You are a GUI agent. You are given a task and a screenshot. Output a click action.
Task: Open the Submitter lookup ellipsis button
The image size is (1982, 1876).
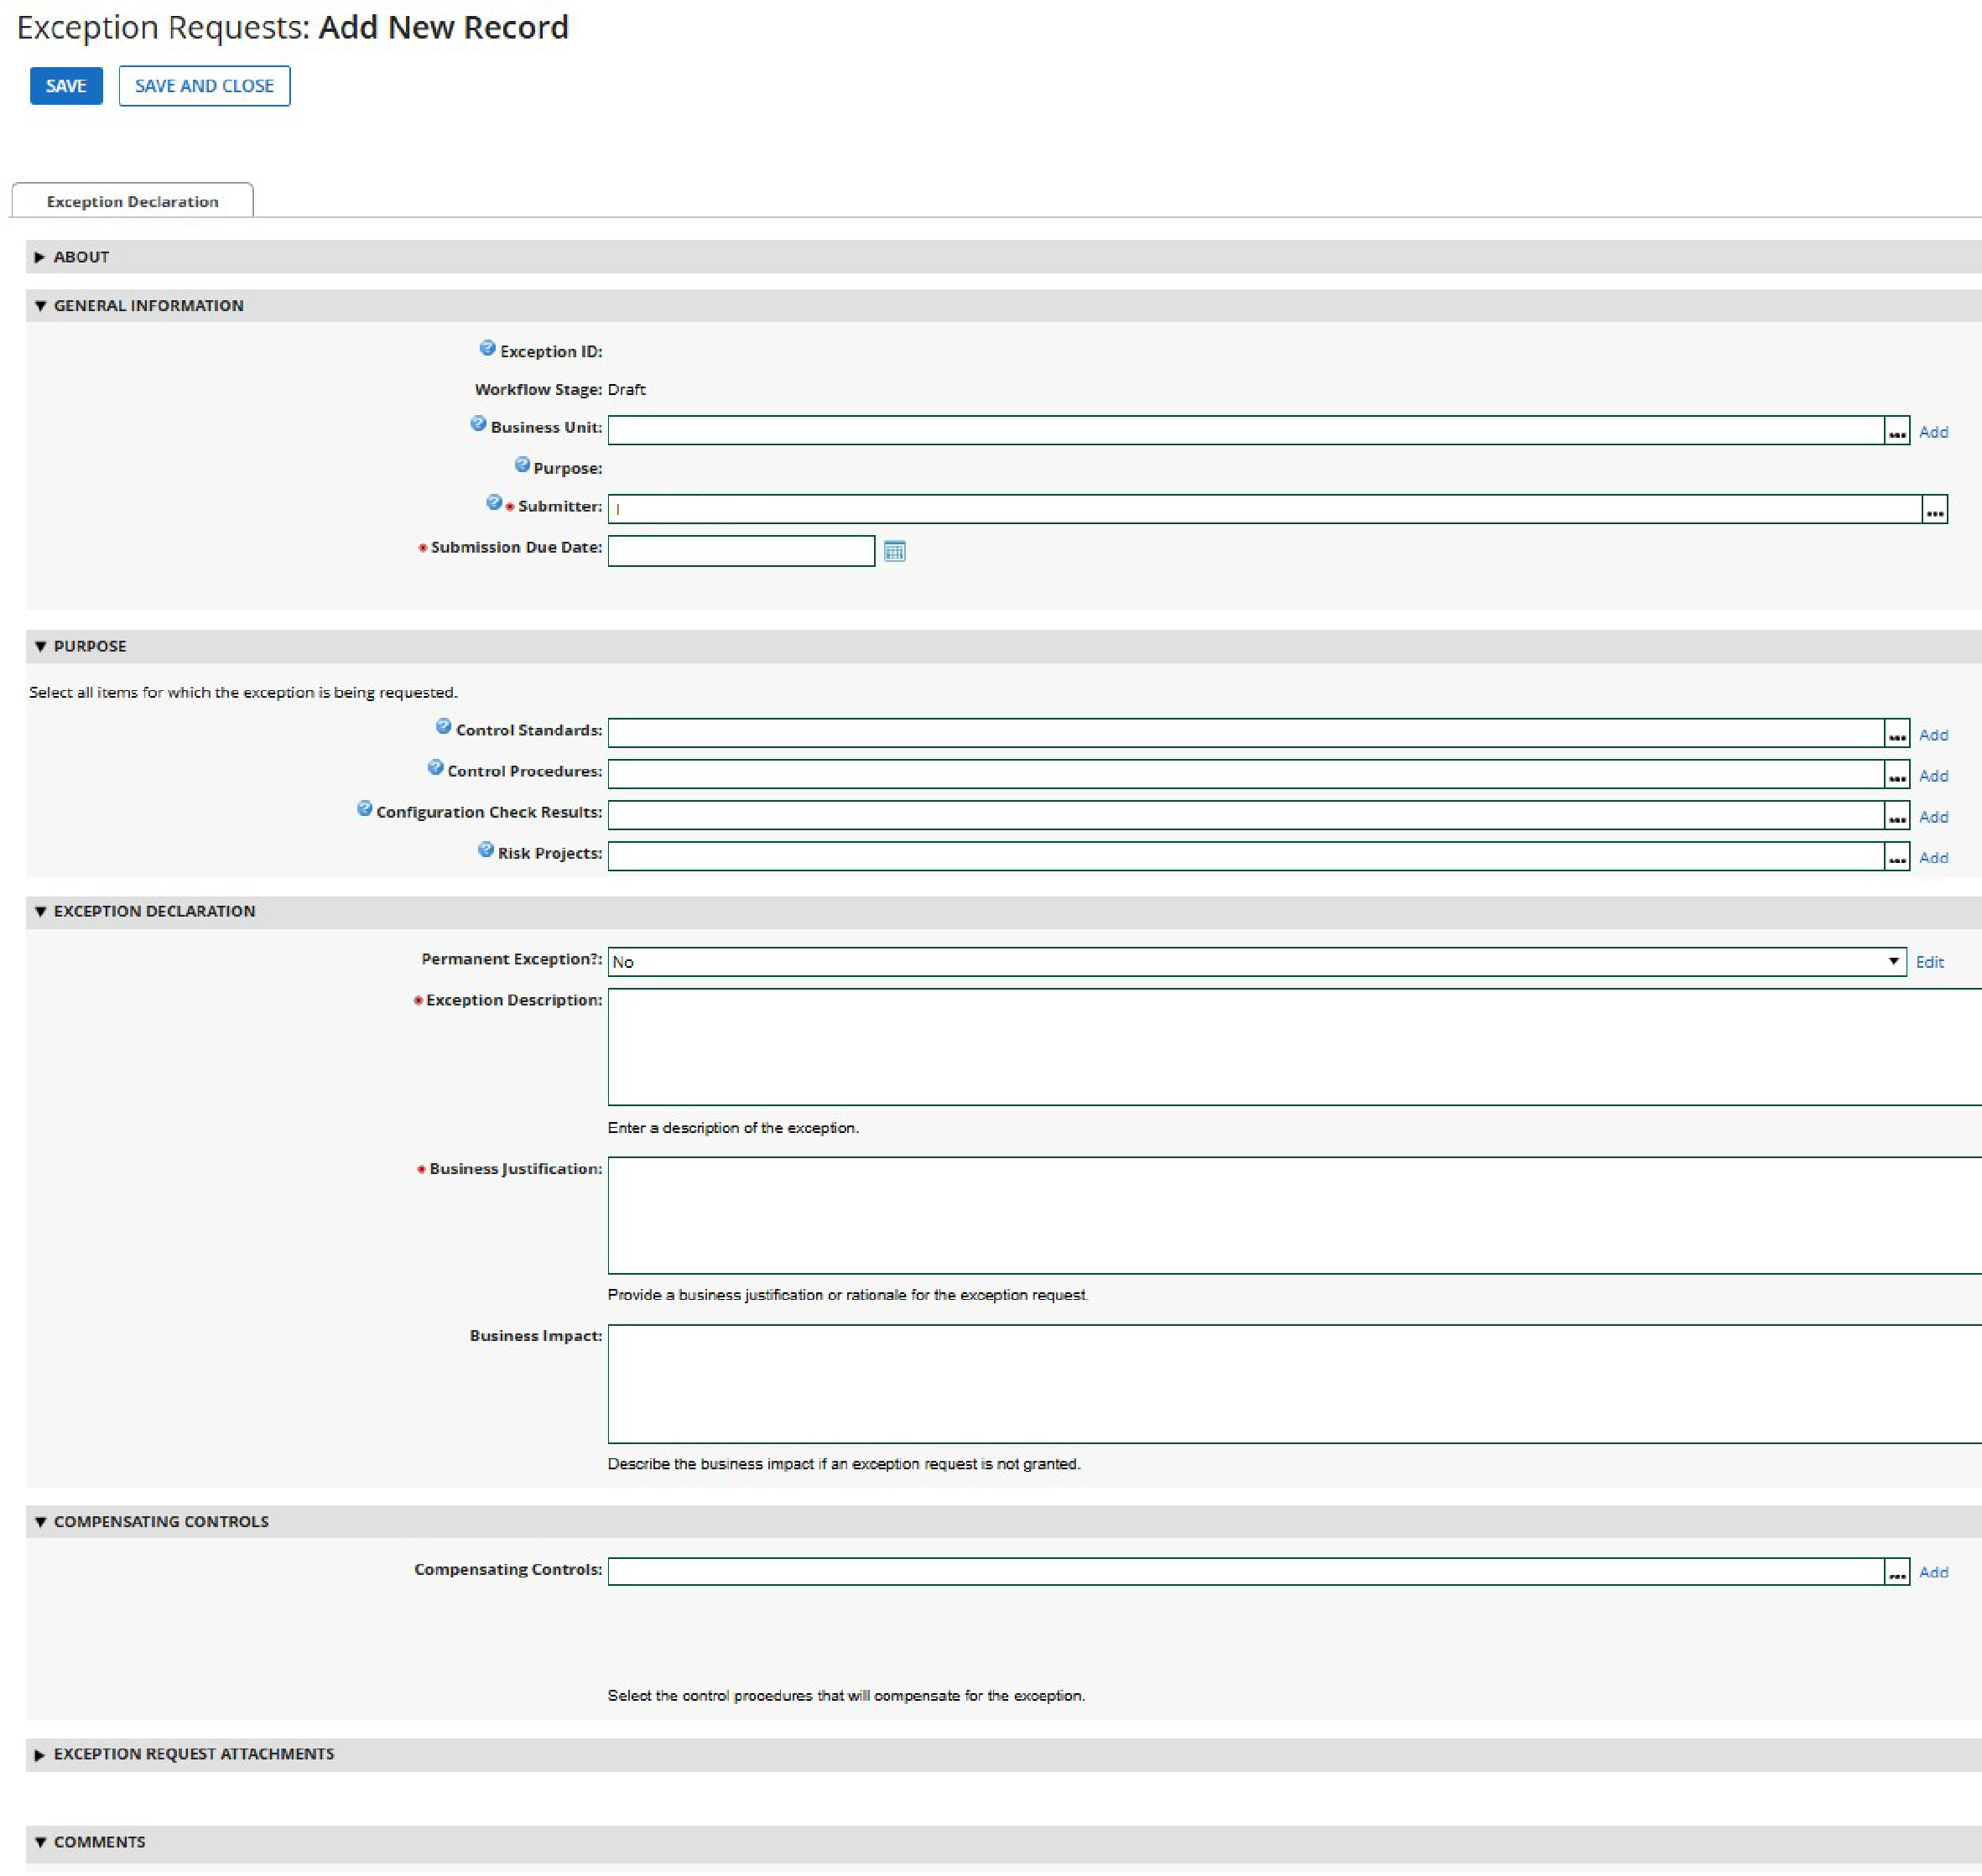click(1934, 510)
